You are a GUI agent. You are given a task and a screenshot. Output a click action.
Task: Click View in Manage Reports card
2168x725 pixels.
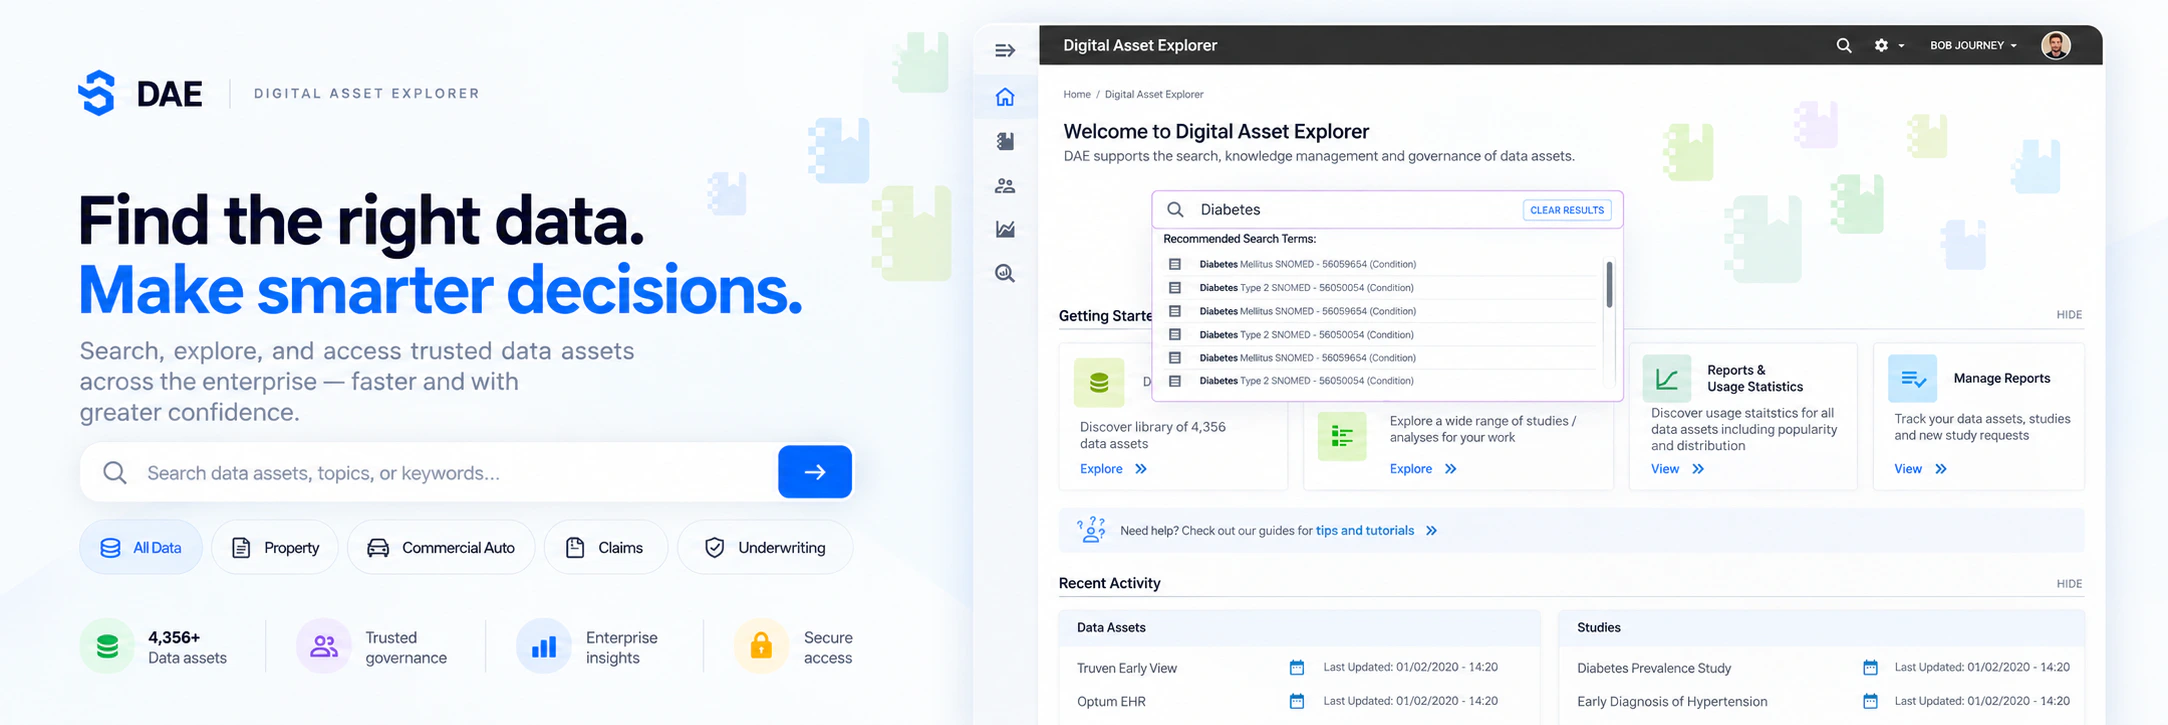click(x=1920, y=469)
